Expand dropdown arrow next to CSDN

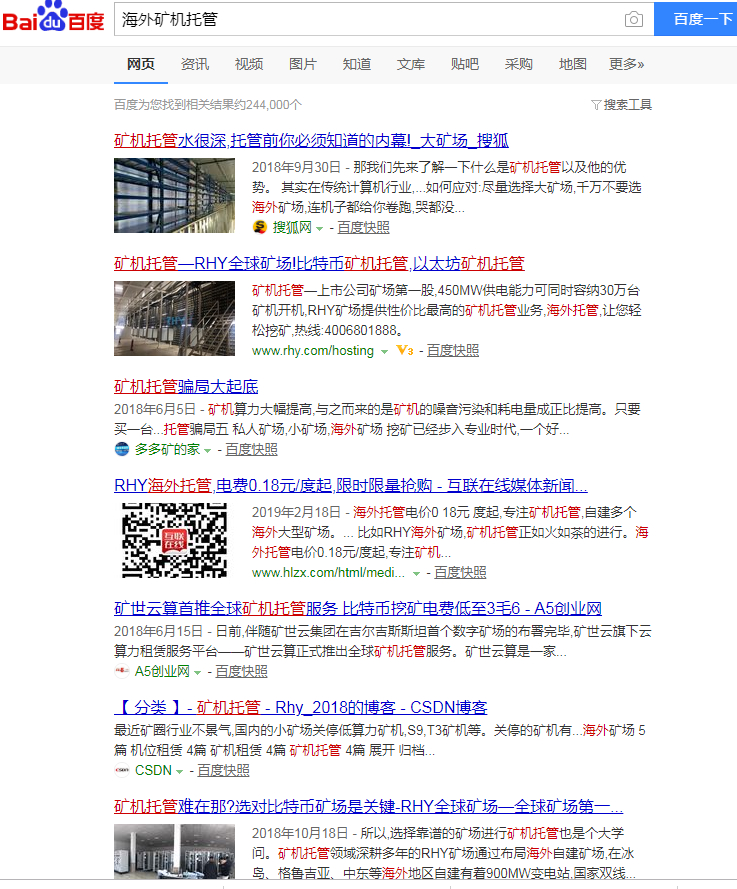[179, 772]
